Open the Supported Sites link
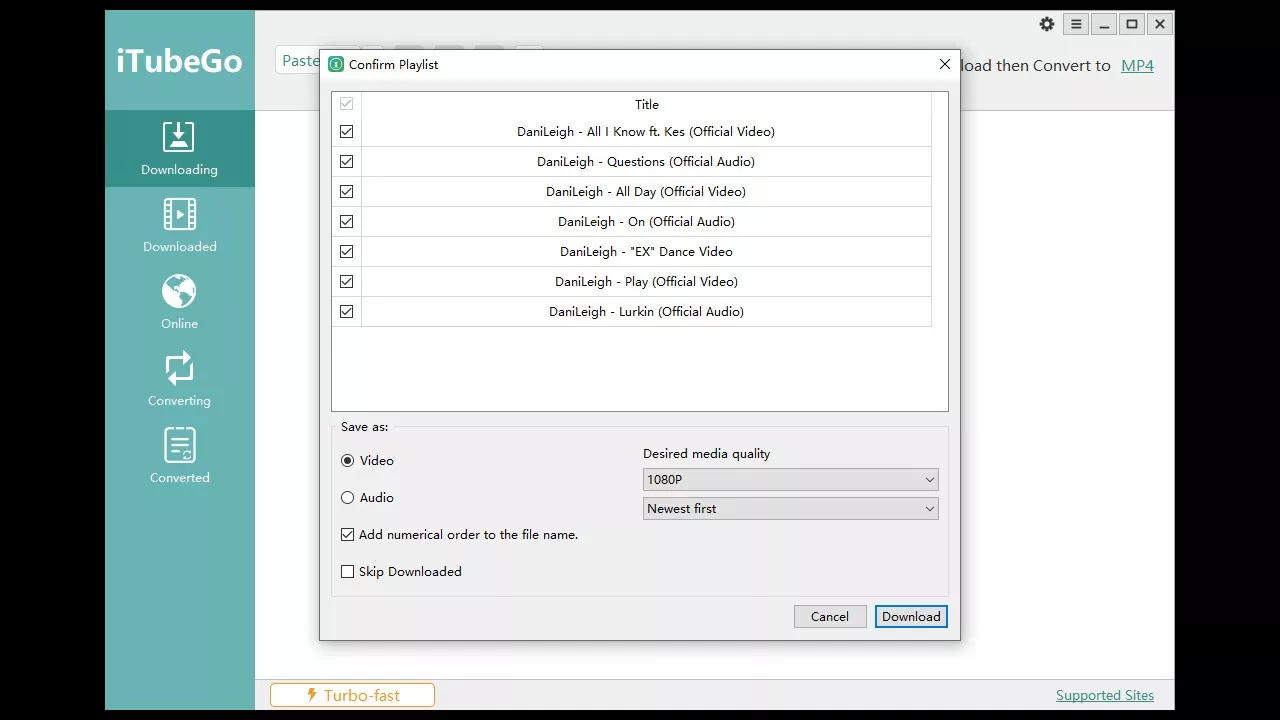The width and height of the screenshot is (1280, 720). (x=1104, y=696)
